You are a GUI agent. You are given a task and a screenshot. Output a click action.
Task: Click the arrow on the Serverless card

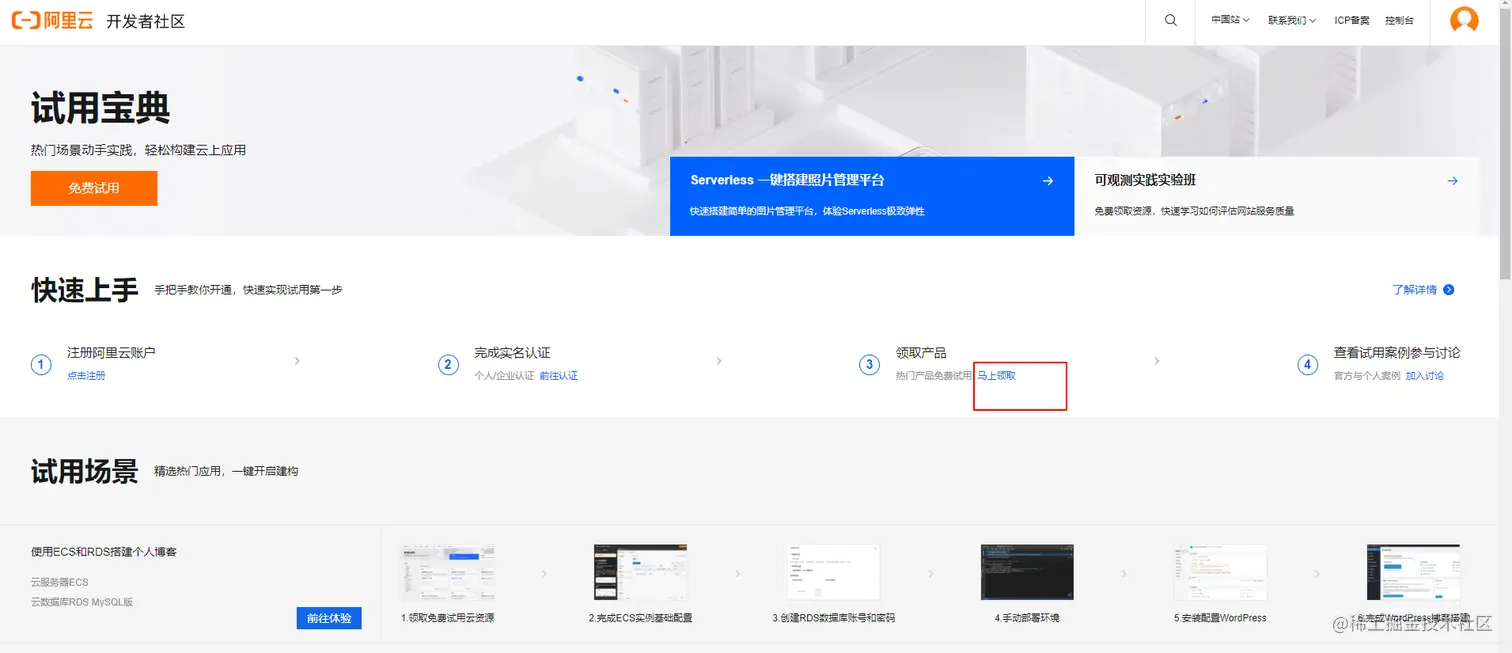pyautogui.click(x=1048, y=181)
